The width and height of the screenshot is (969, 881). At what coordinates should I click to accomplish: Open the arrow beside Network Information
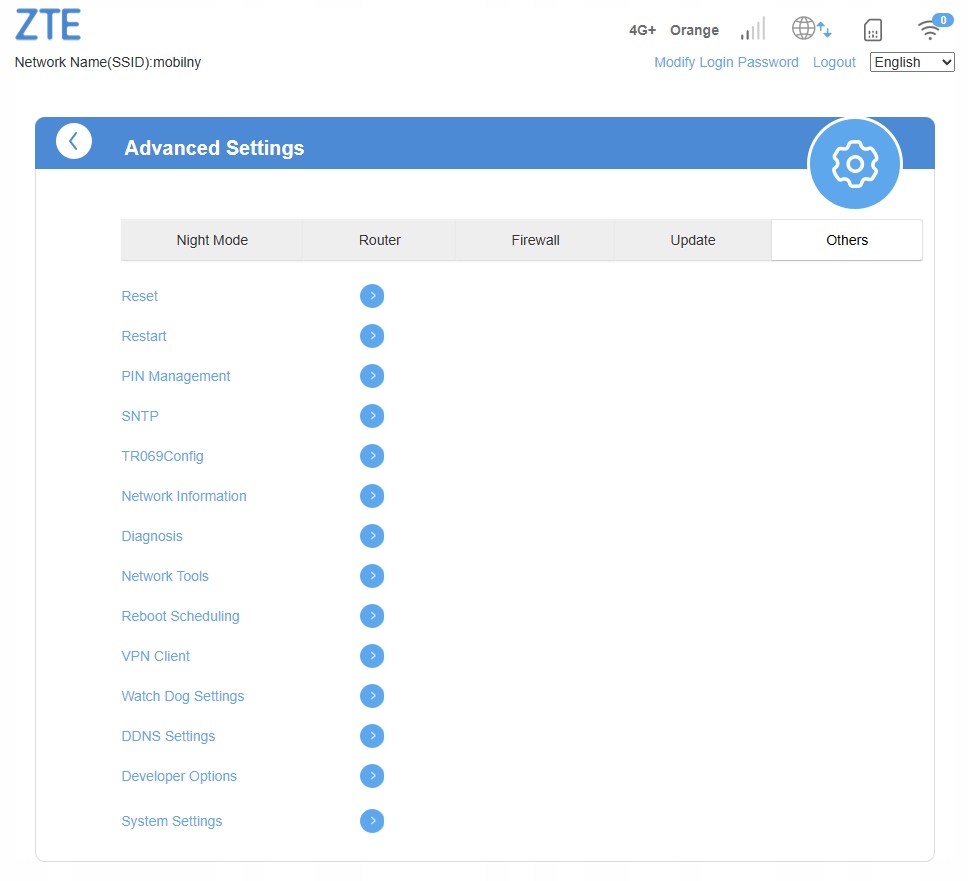click(372, 496)
